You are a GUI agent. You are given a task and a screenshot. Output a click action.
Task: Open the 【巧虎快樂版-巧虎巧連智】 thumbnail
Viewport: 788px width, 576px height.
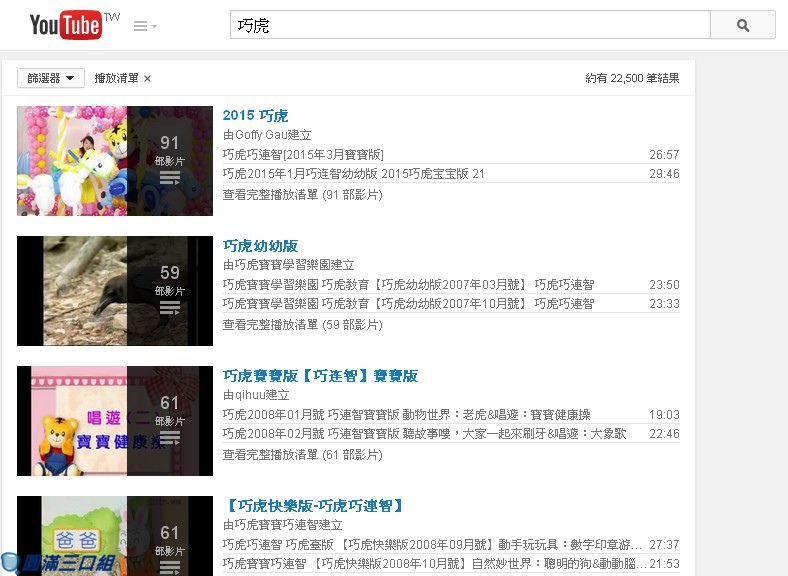pyautogui.click(x=115, y=536)
